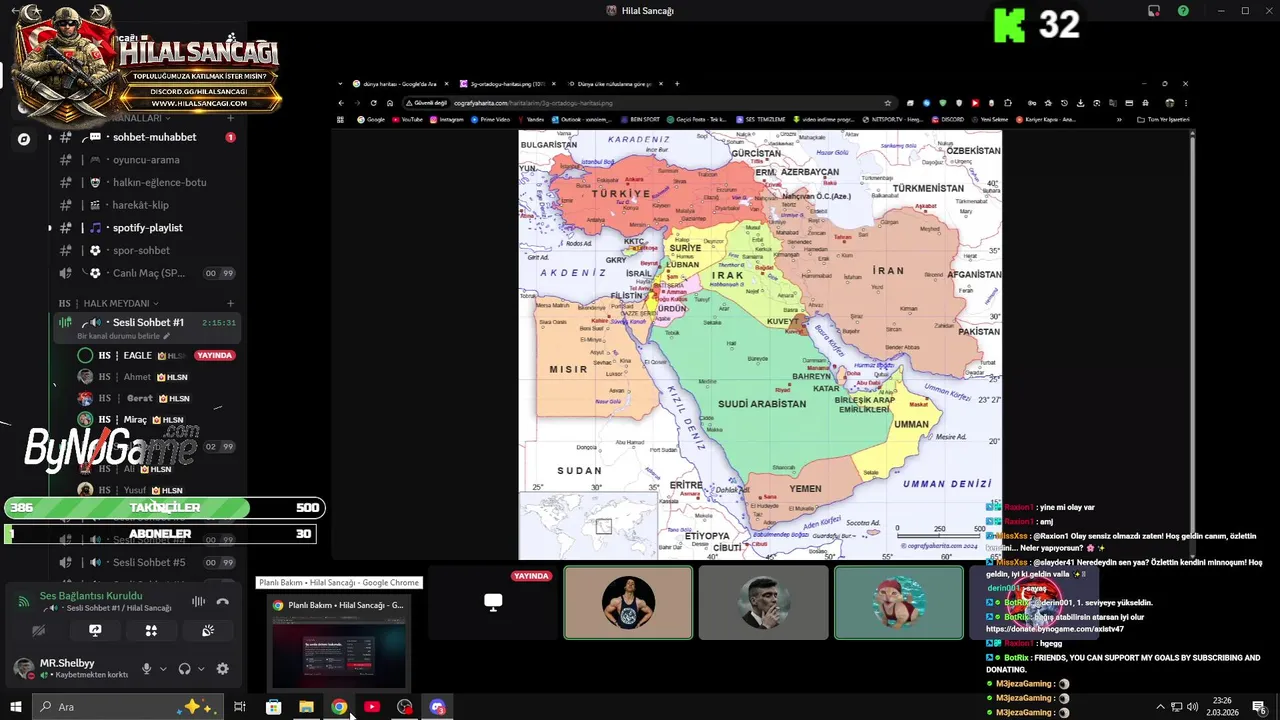Select the muscular man avatar participant tile
The image size is (1280, 720).
[x=628, y=602]
